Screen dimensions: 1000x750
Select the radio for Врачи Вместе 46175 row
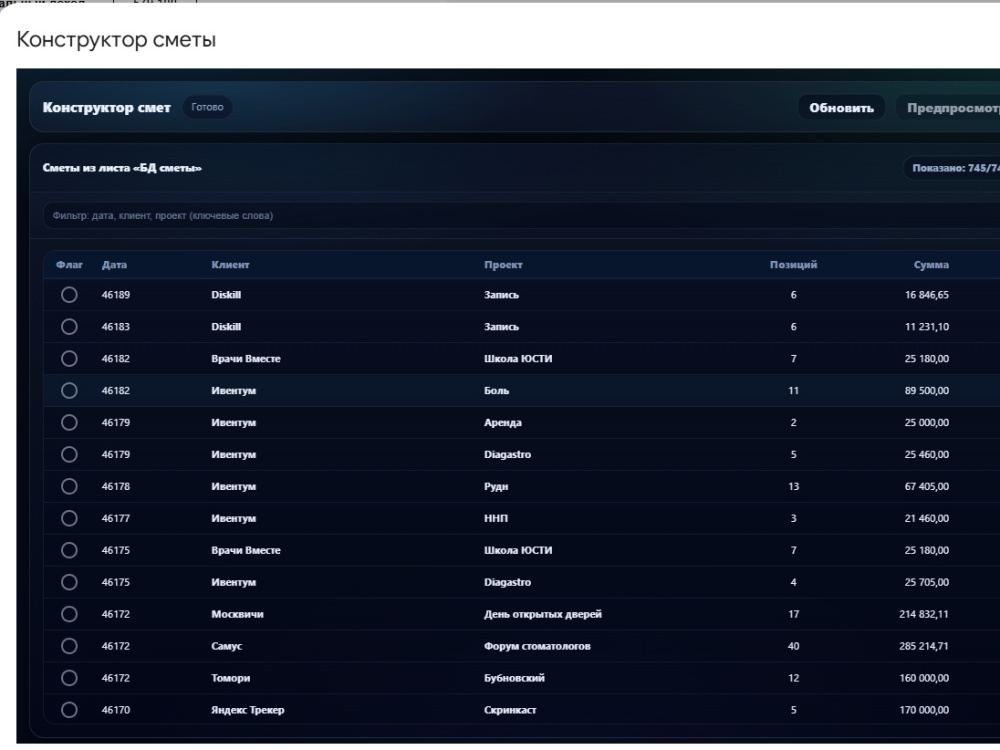(x=70, y=550)
